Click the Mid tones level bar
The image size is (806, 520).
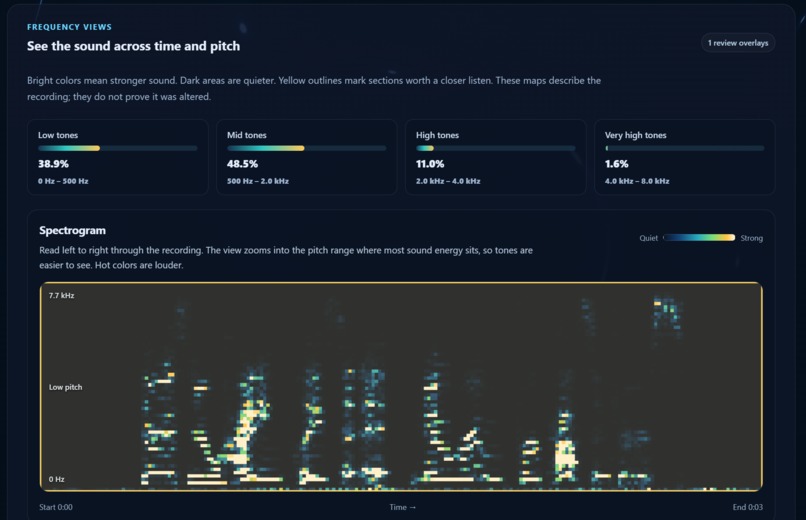click(306, 148)
